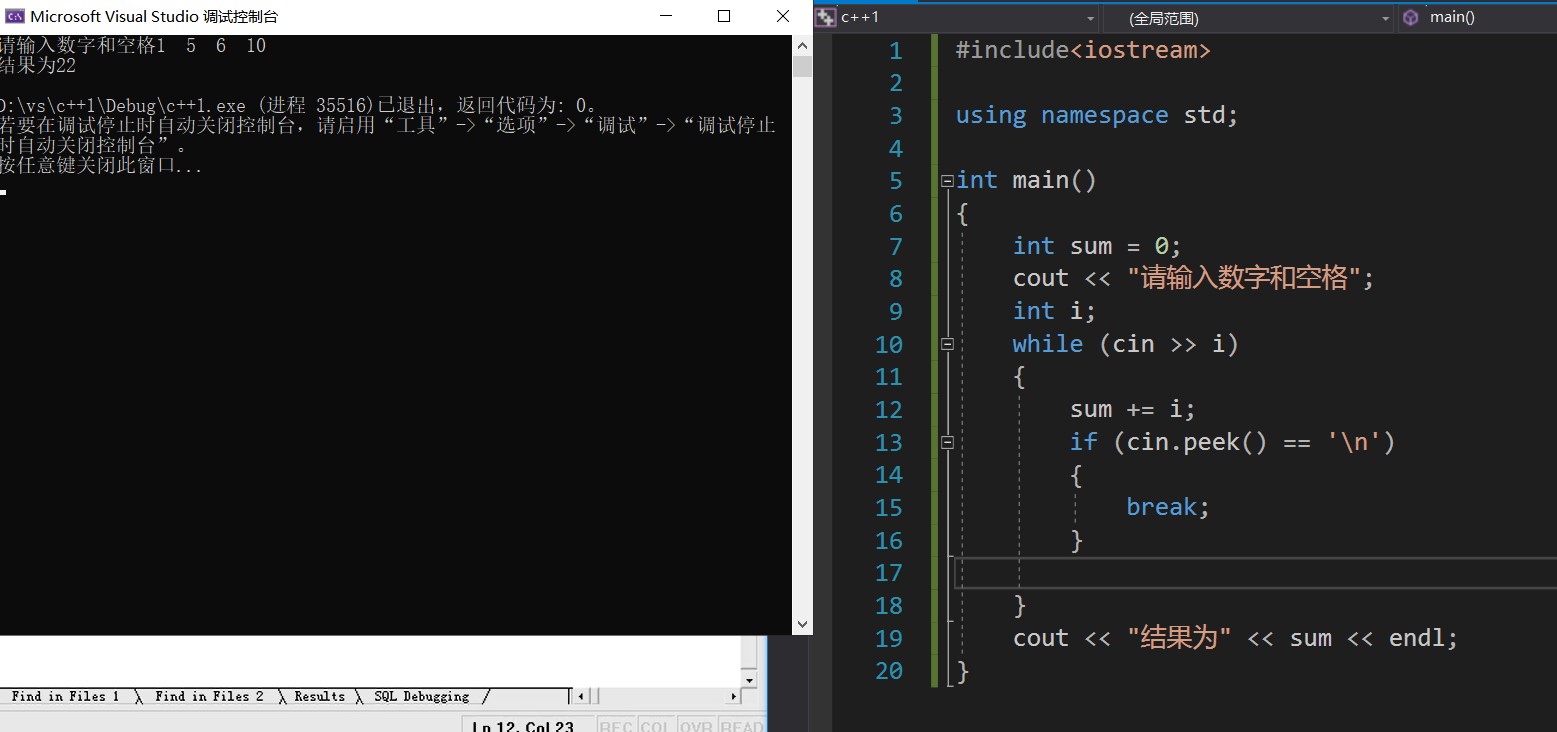Click the output pane scroll-left arrow
The height and width of the screenshot is (732, 1557).
click(582, 696)
